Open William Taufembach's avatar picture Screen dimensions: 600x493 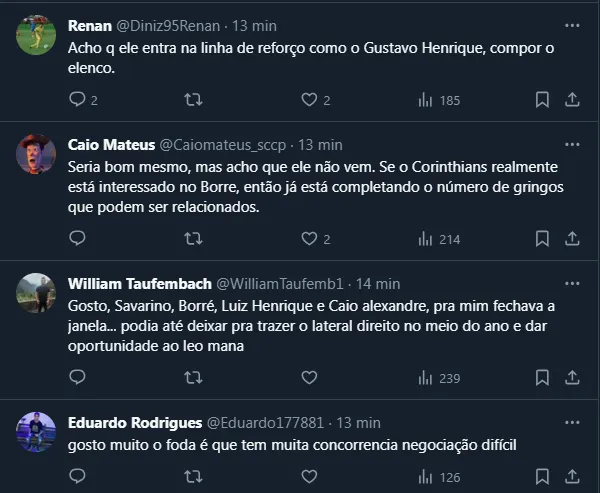pos(36,293)
